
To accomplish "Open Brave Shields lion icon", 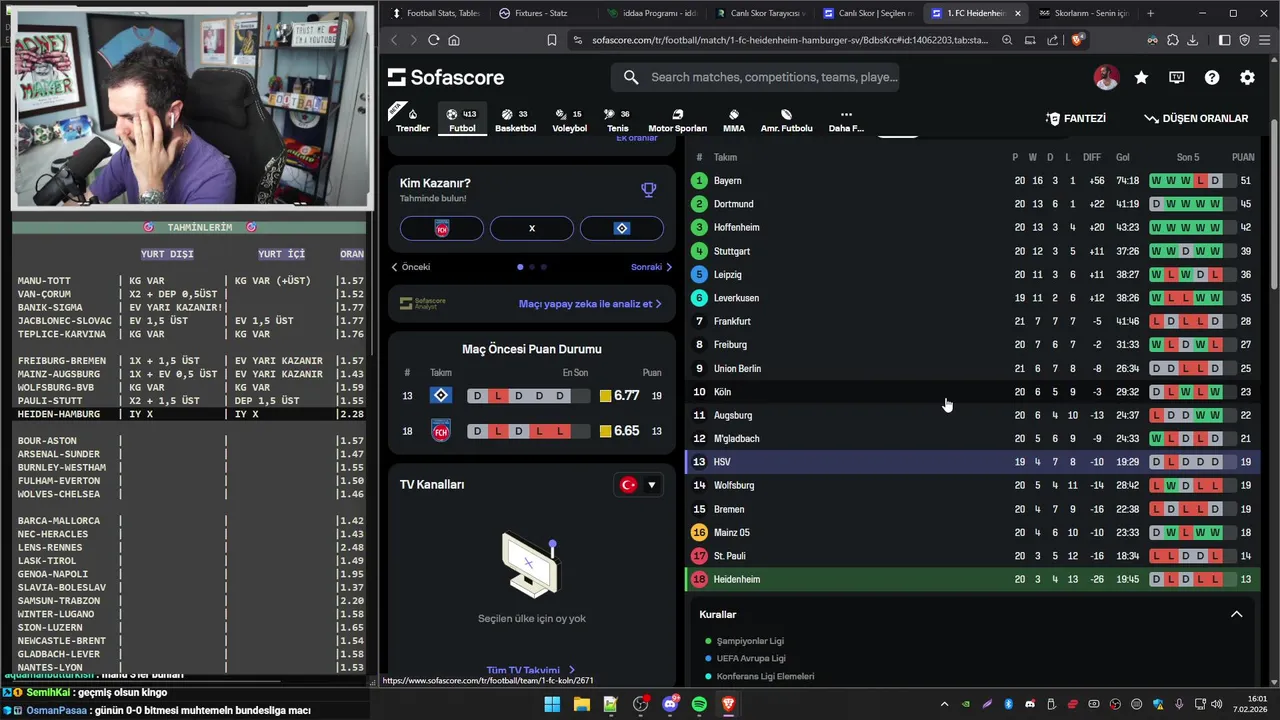I will click(x=1077, y=40).
